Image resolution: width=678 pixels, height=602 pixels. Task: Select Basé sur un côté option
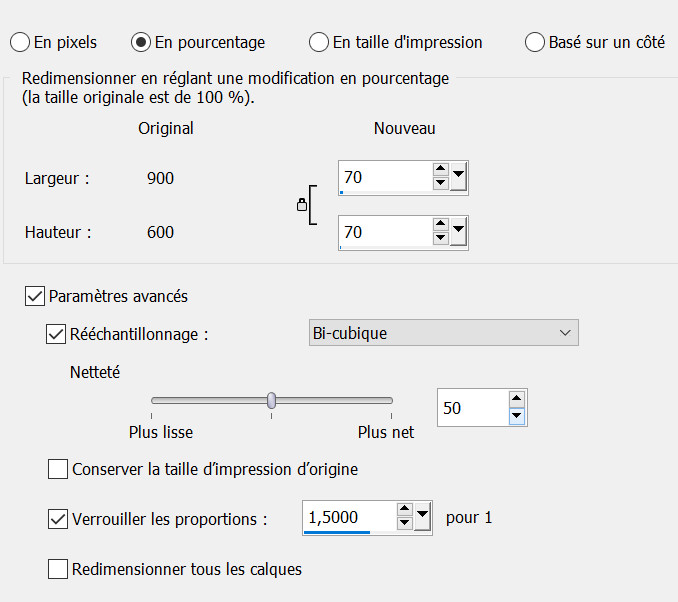click(535, 42)
